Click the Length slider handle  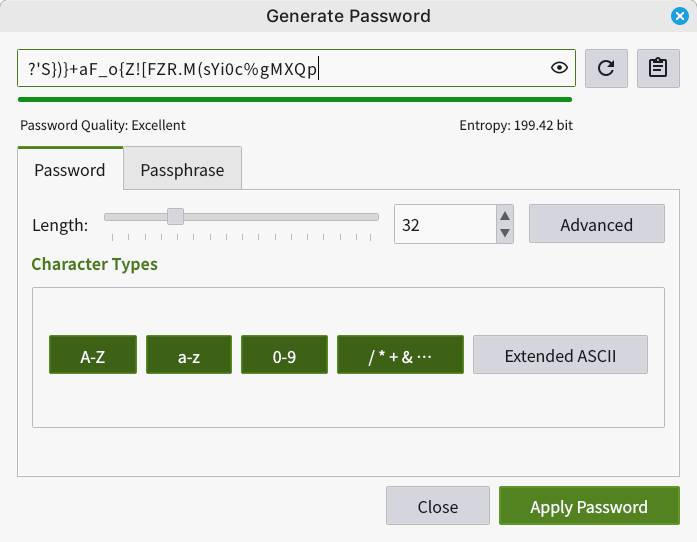point(175,217)
